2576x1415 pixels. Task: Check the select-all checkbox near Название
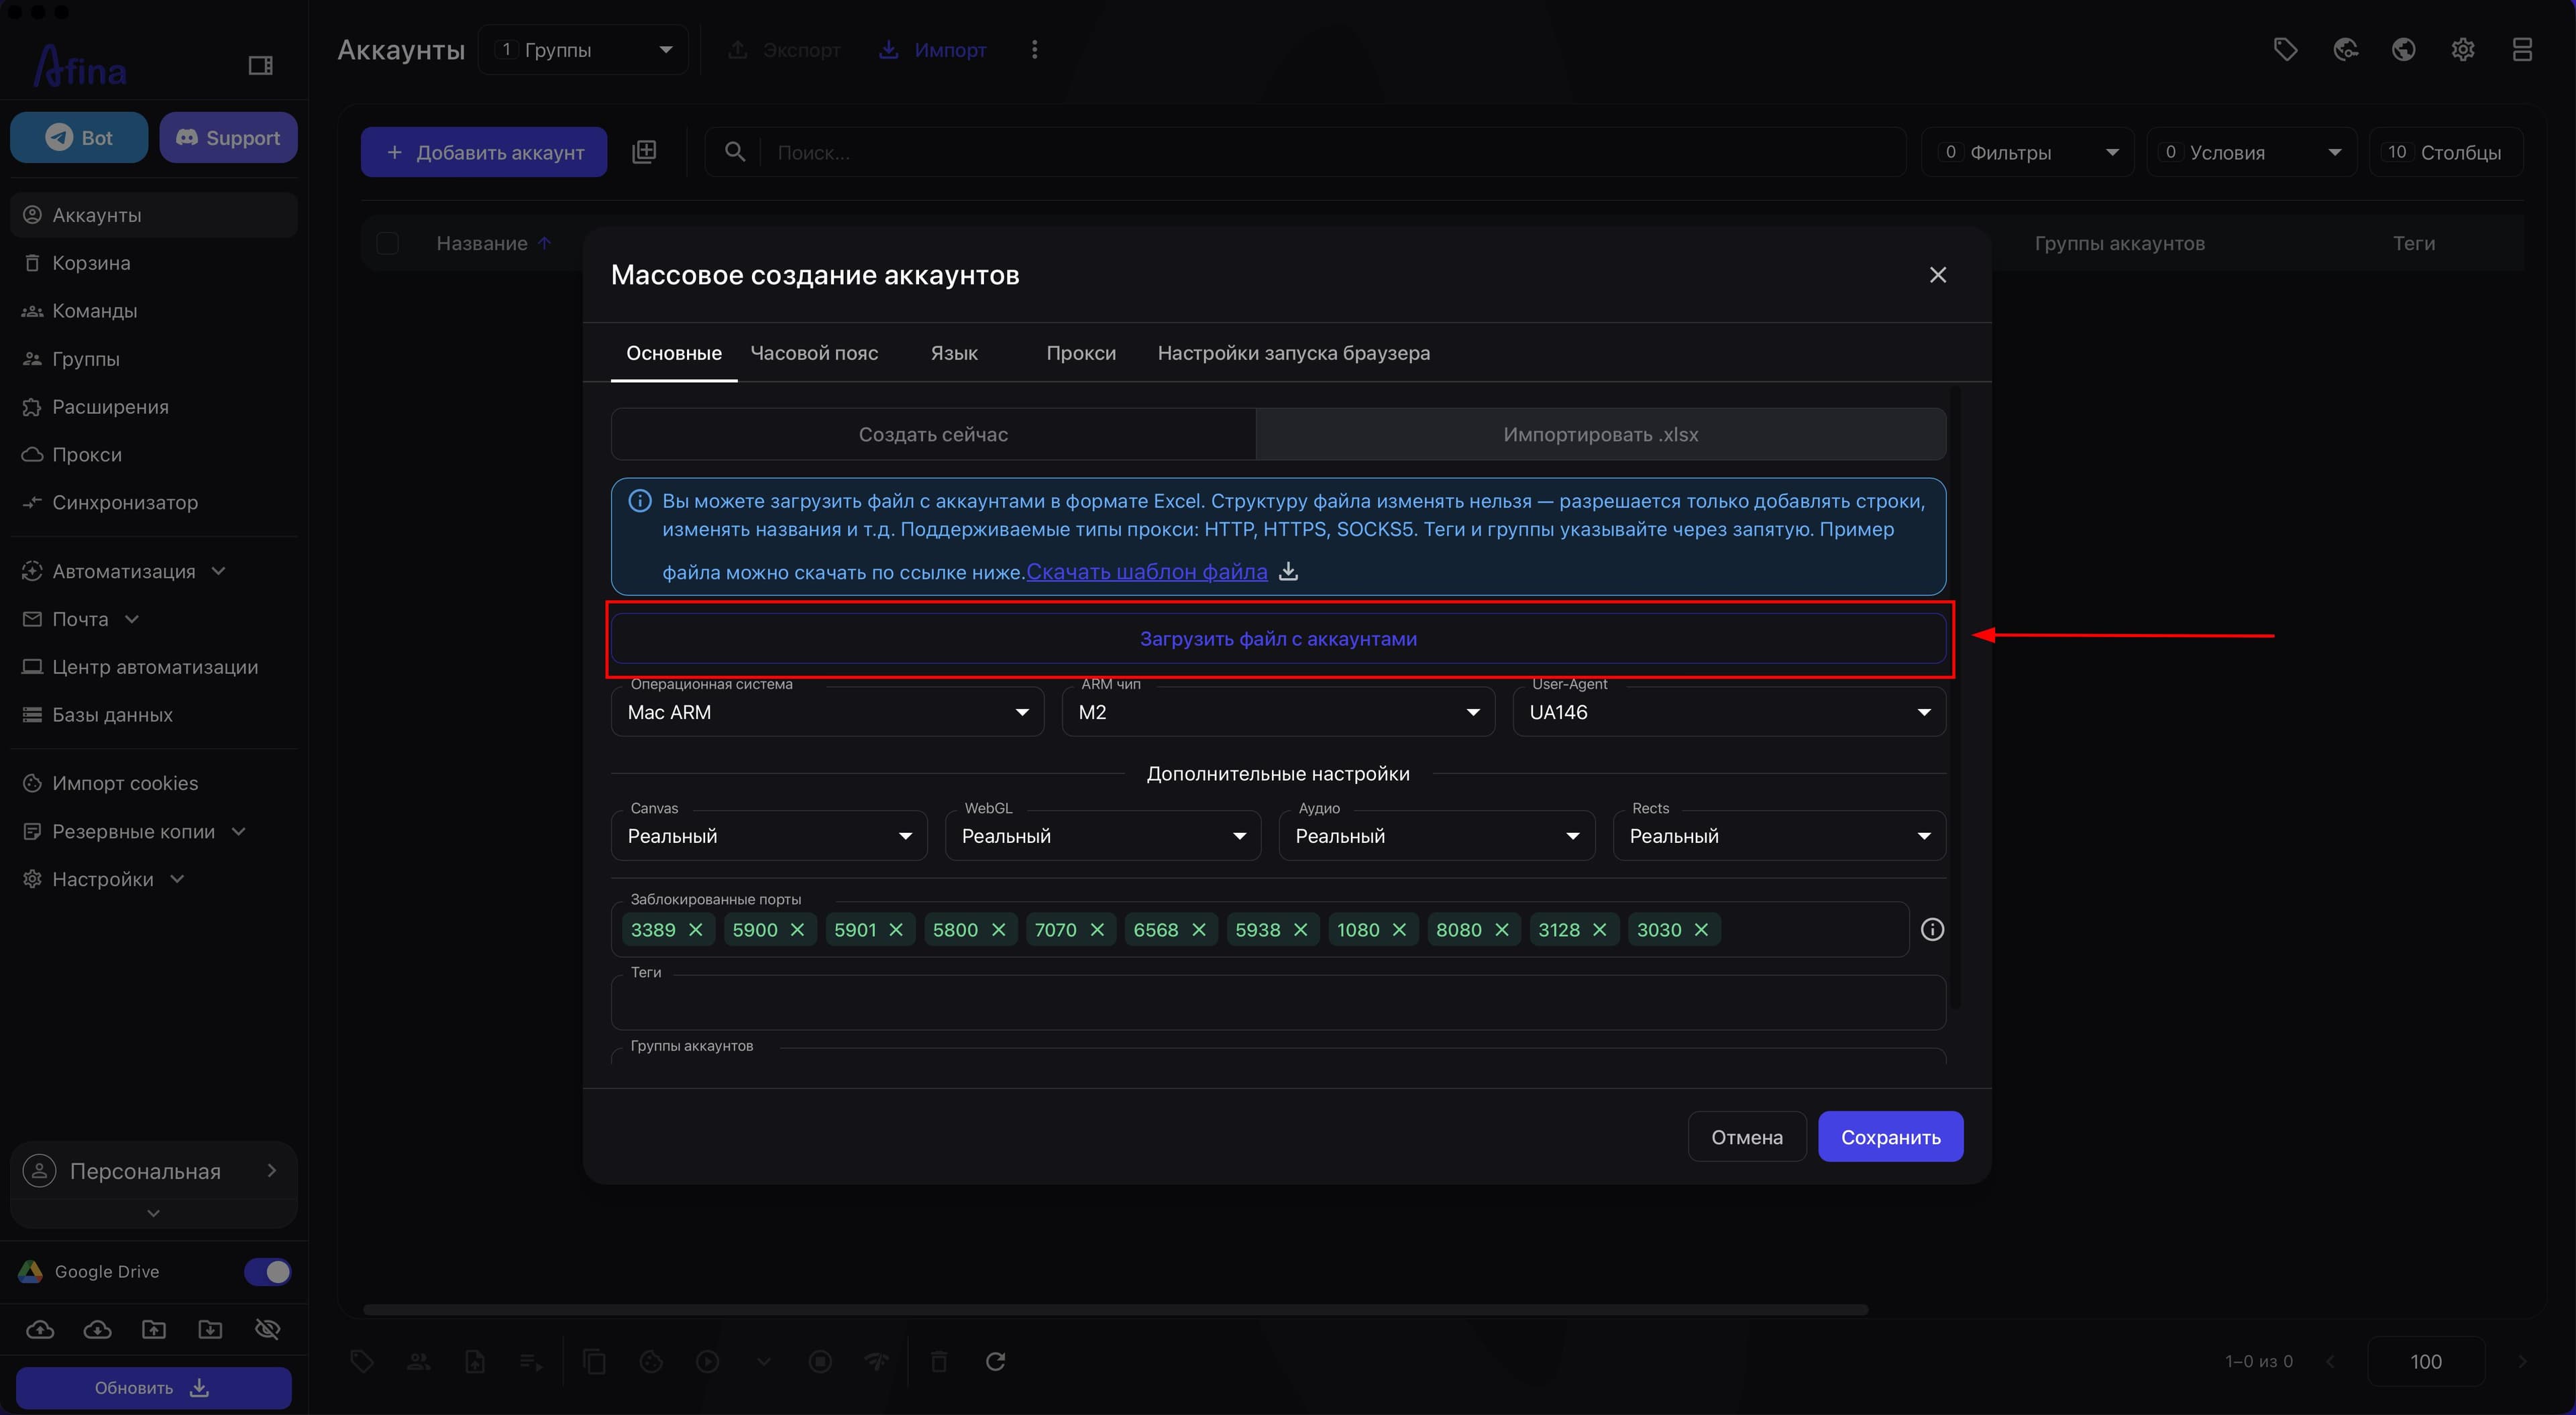point(387,243)
